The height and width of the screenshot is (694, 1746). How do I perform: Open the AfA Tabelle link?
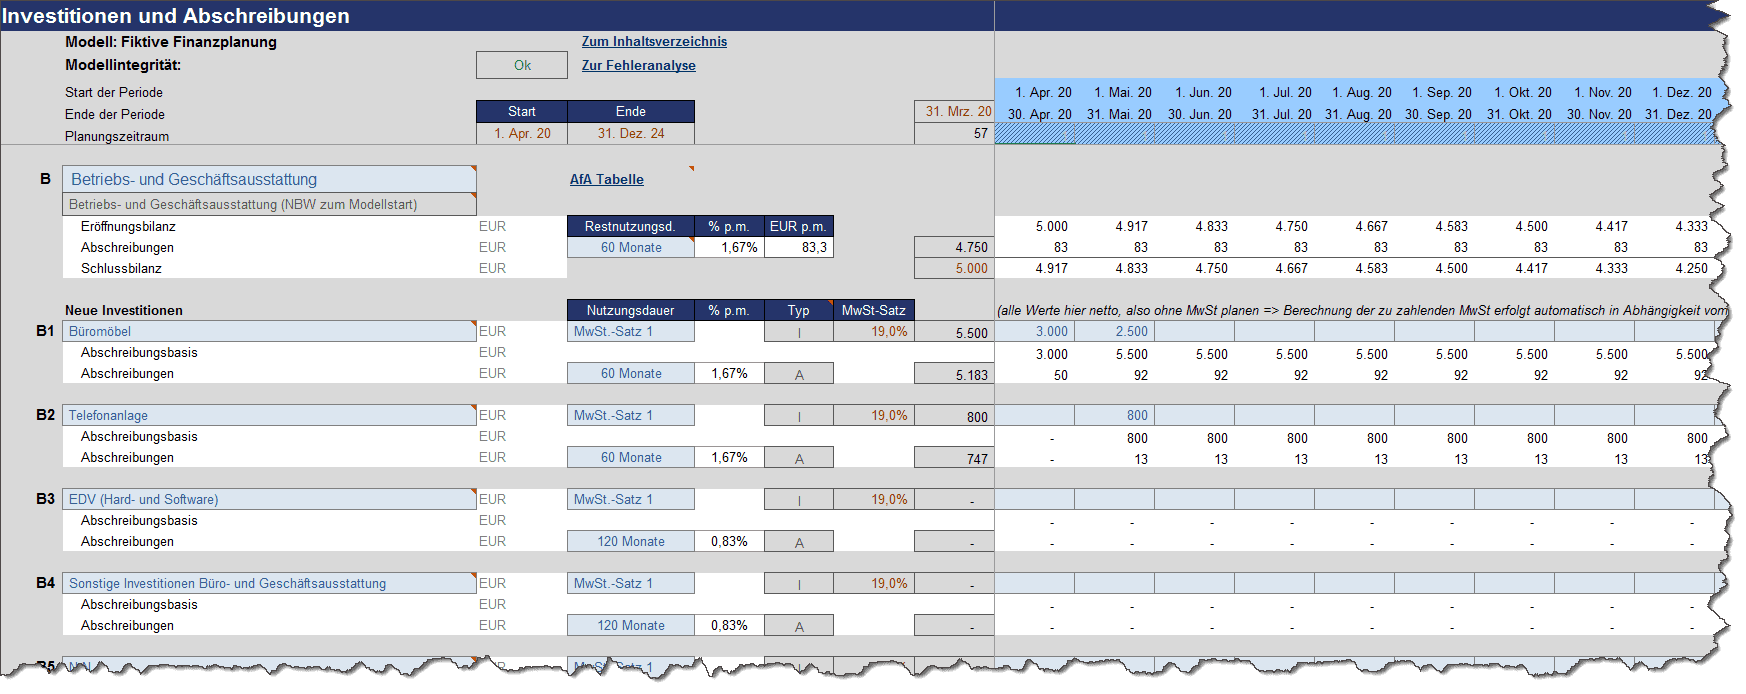[606, 180]
